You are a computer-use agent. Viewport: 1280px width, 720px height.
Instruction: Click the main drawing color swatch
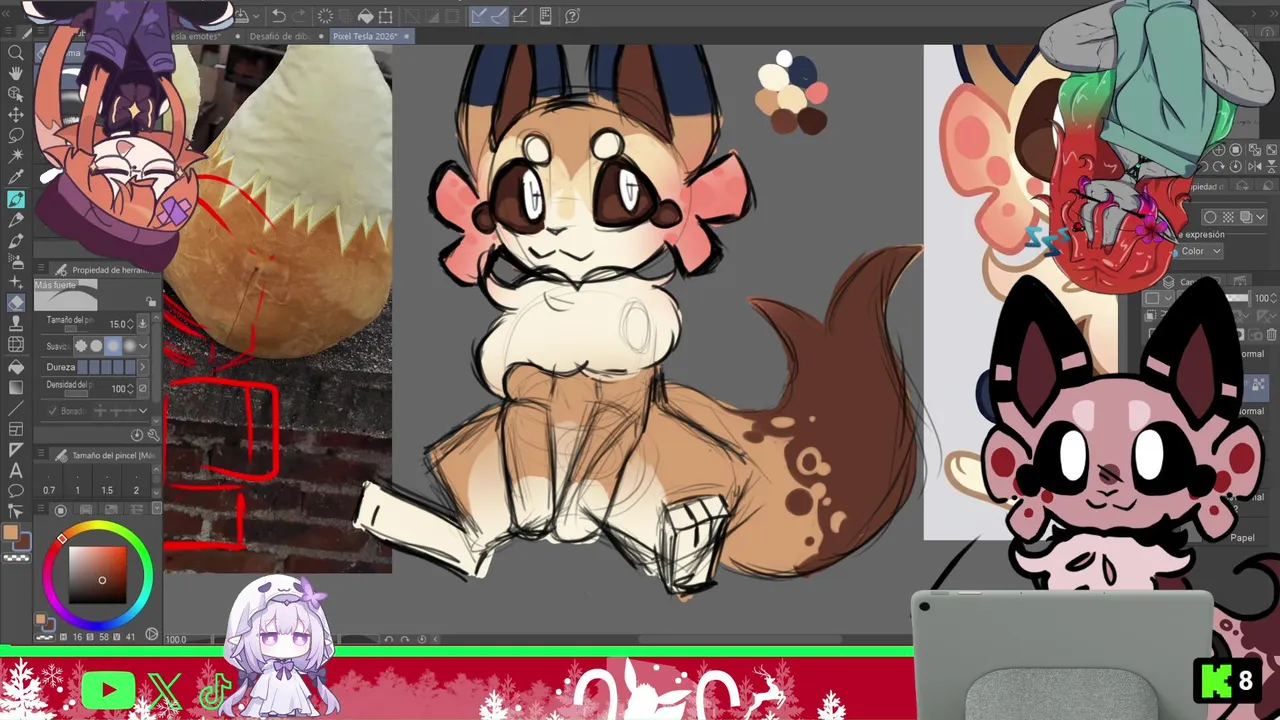tap(11, 533)
